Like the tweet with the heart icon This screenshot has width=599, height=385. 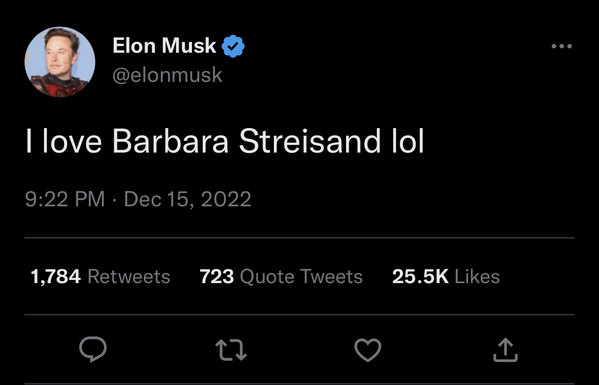coord(368,350)
